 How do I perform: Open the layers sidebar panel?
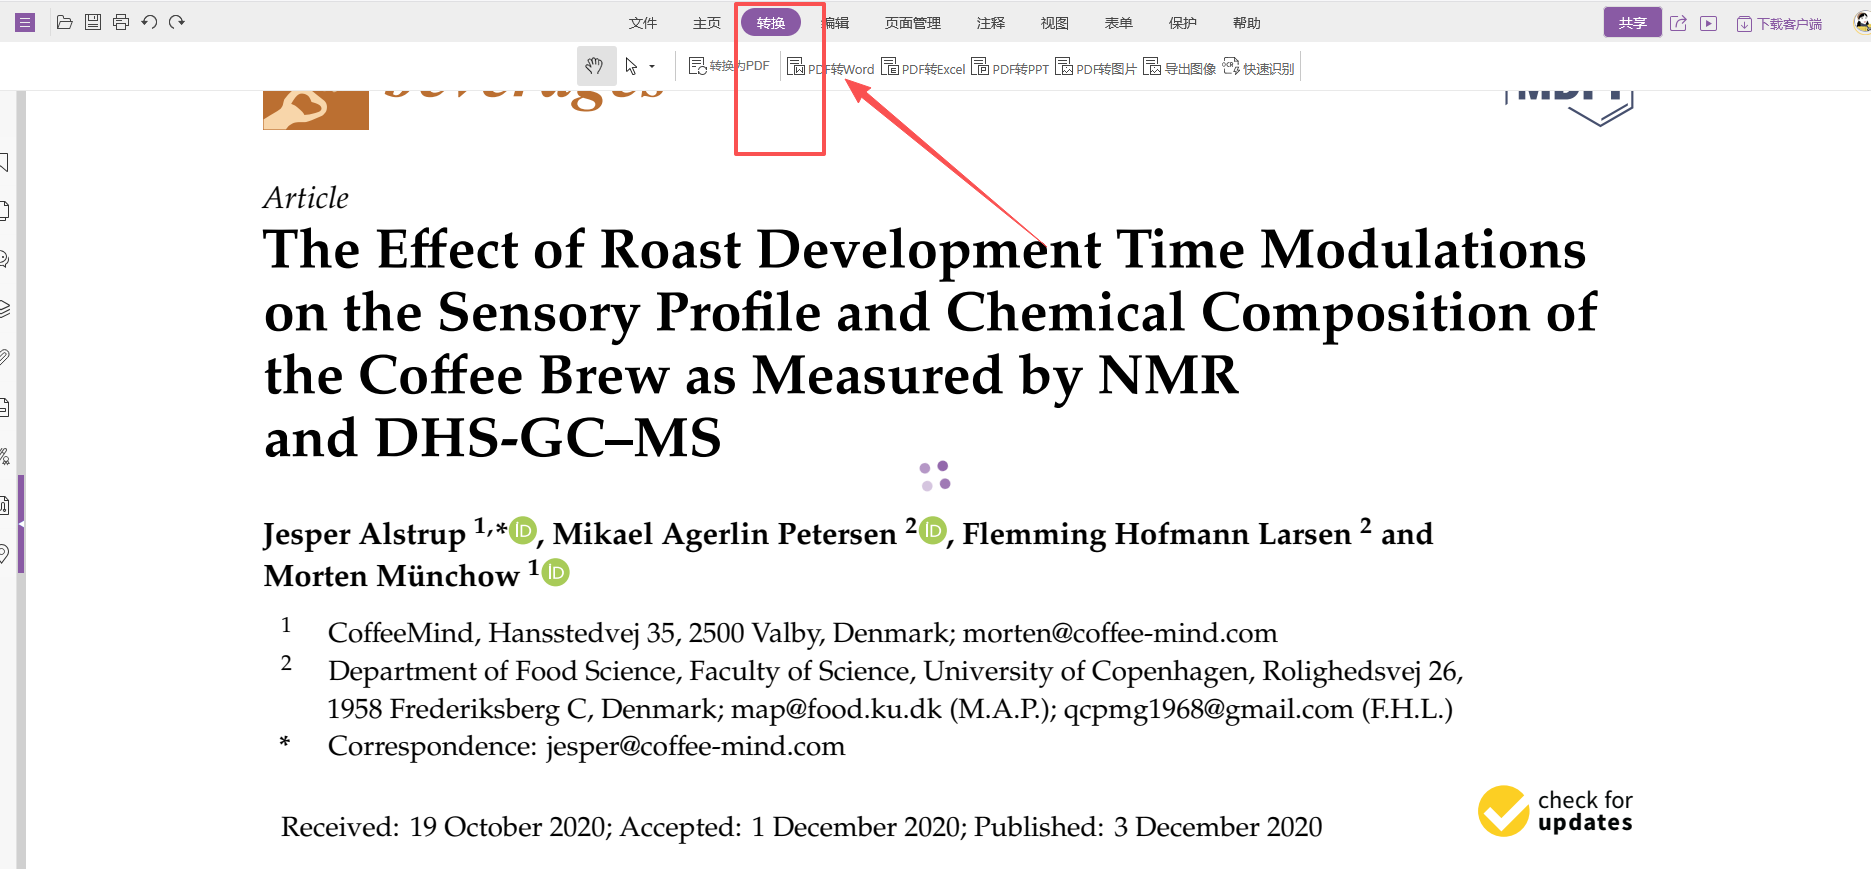[4, 308]
